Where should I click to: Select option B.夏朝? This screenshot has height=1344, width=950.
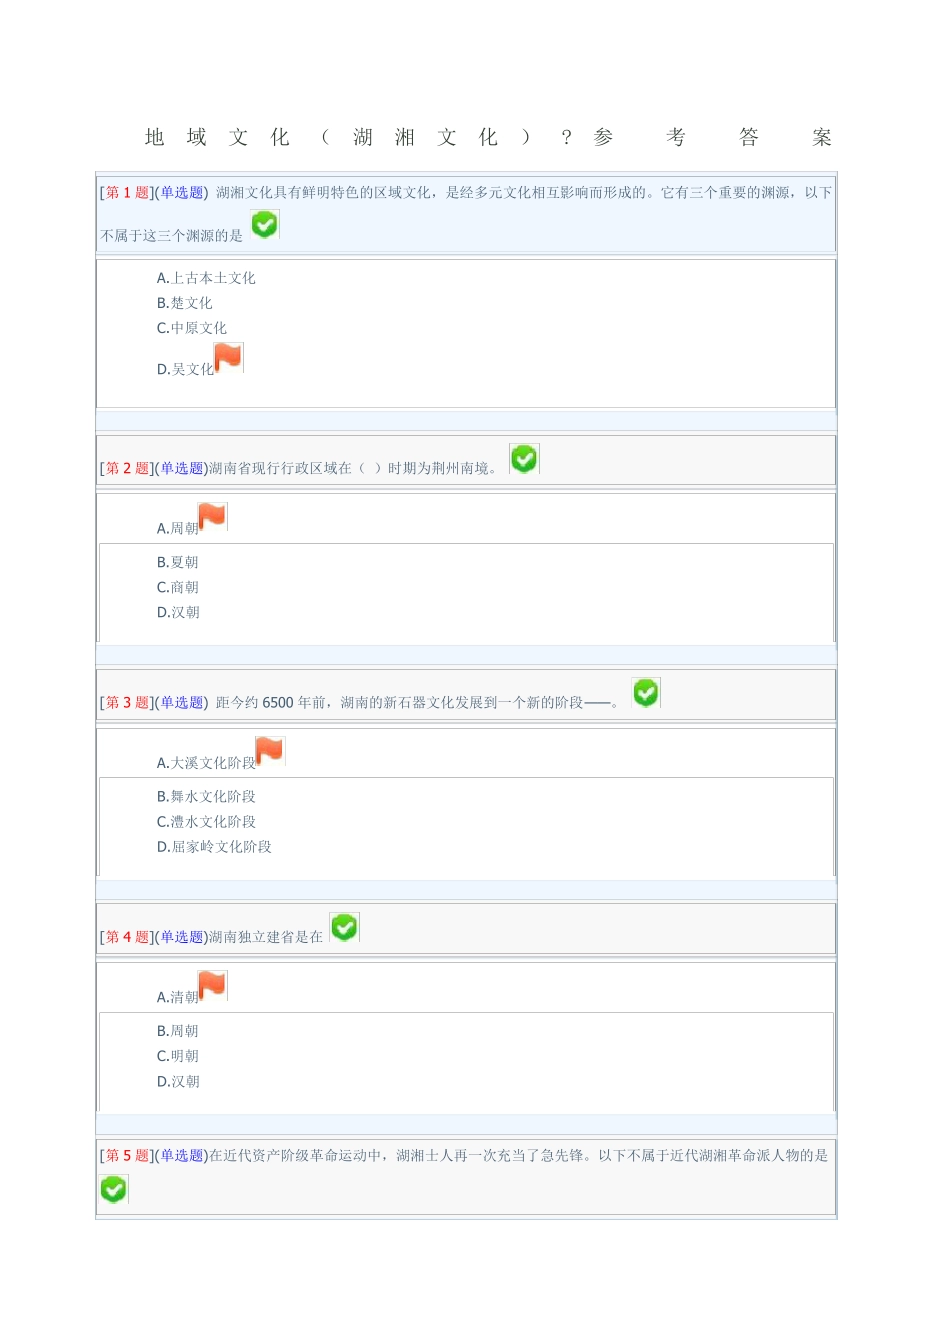click(177, 562)
